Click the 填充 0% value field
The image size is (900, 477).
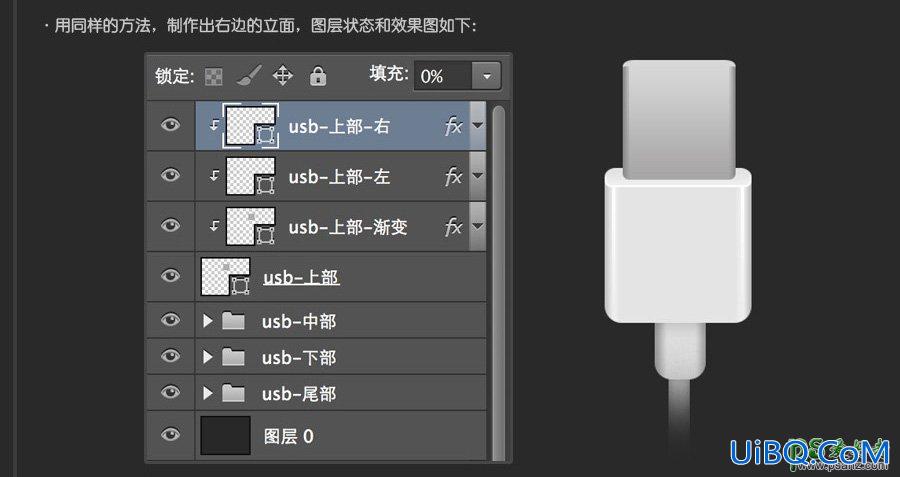(x=443, y=76)
